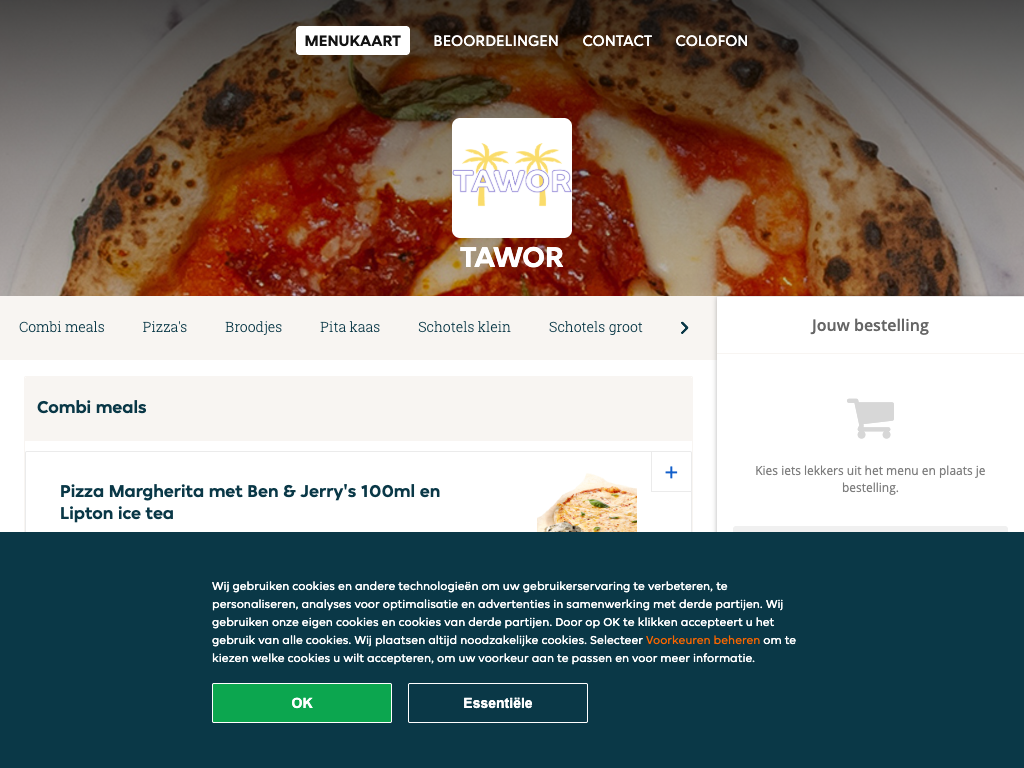
Task: Open the Colofon page
Action: [x=711, y=40]
